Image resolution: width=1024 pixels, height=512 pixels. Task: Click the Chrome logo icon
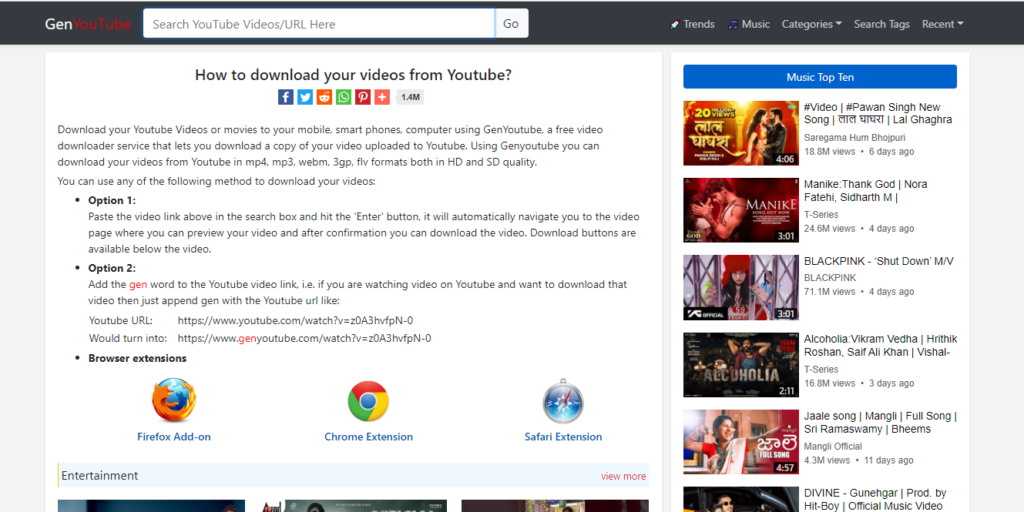point(368,401)
